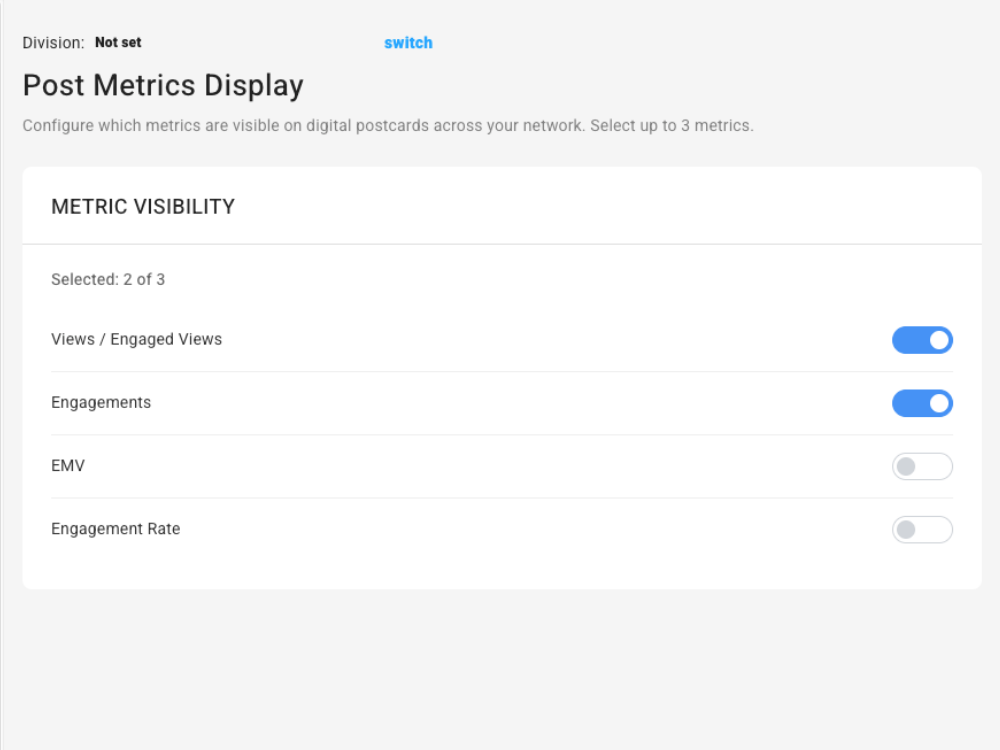
Task: Click the divider line under METRIC VISIBILITY
Action: click(x=502, y=244)
